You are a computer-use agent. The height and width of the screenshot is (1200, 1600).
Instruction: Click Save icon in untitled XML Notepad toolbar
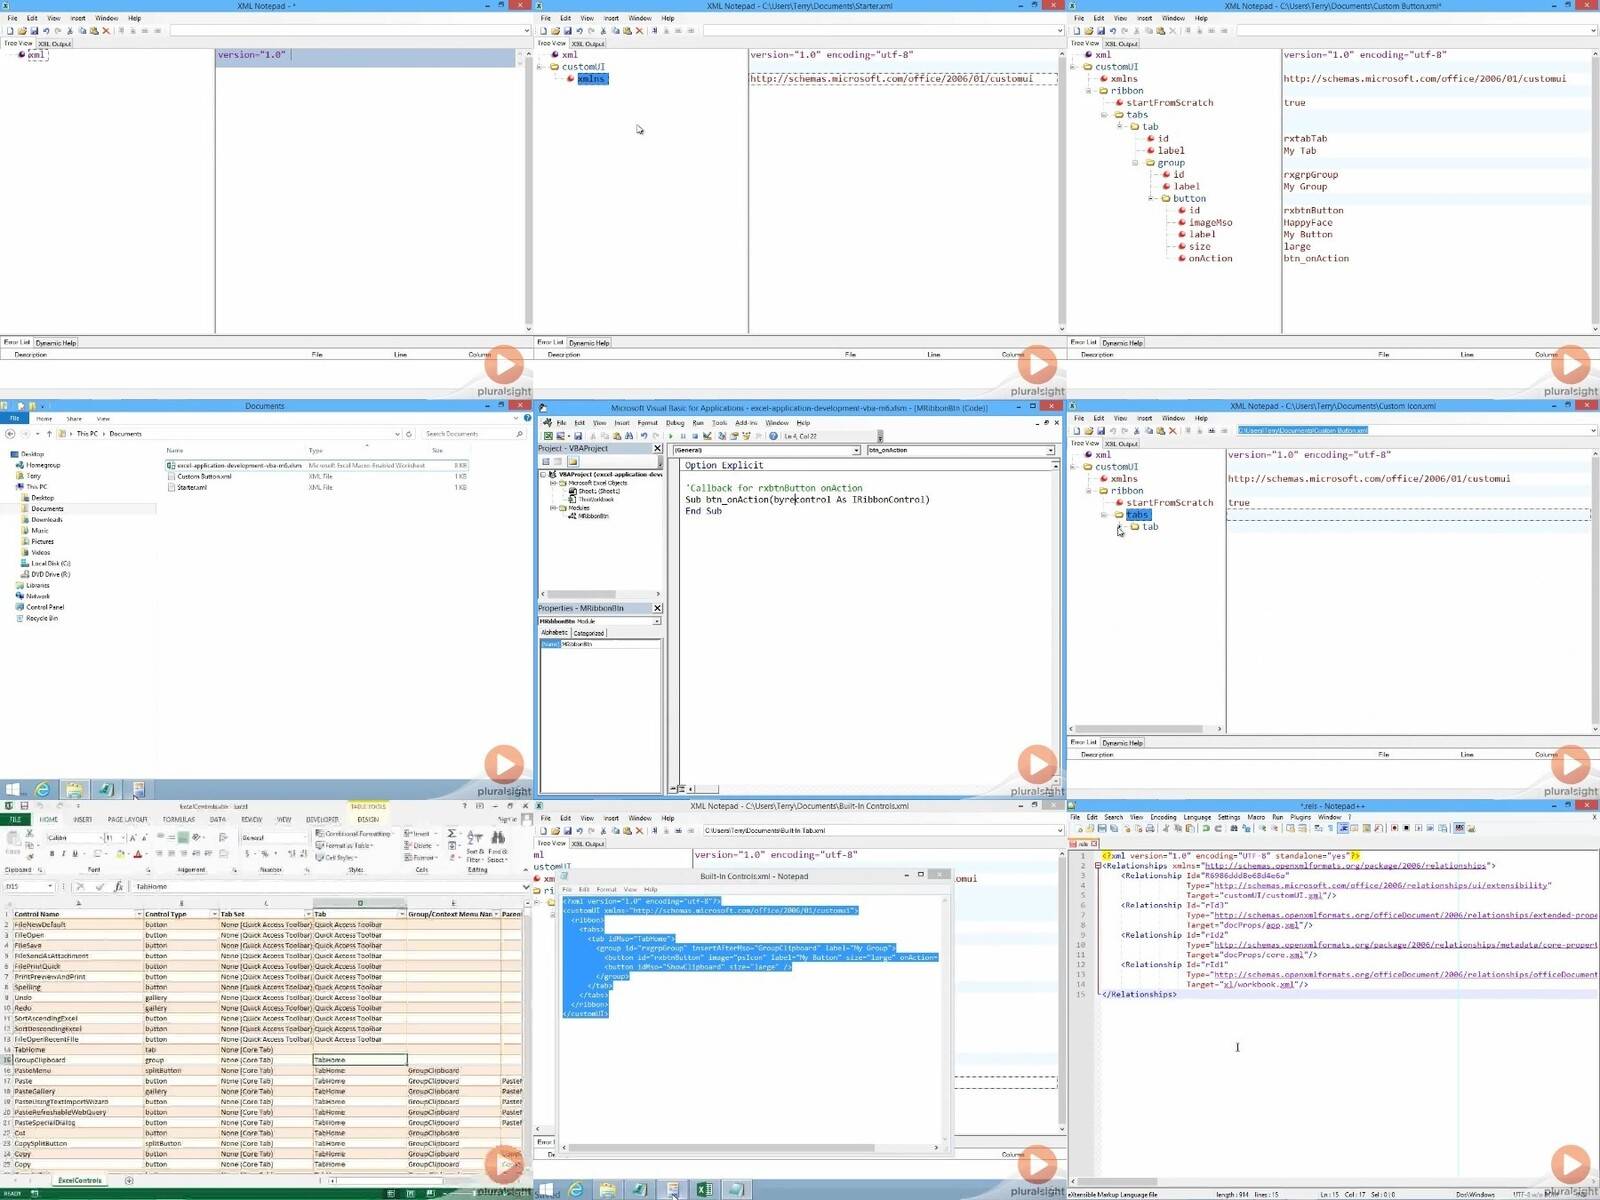[x=34, y=31]
